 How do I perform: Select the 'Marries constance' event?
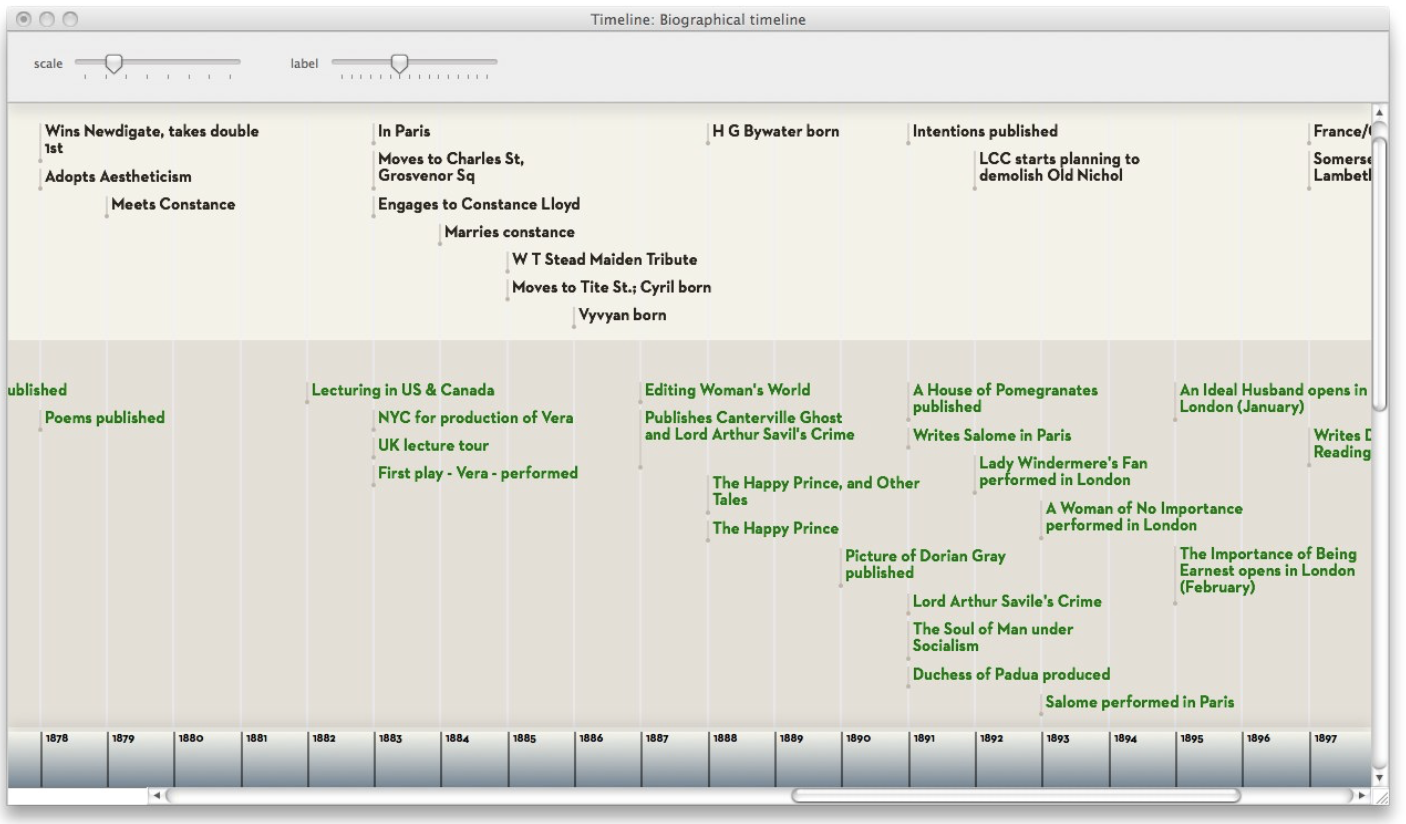(x=509, y=232)
